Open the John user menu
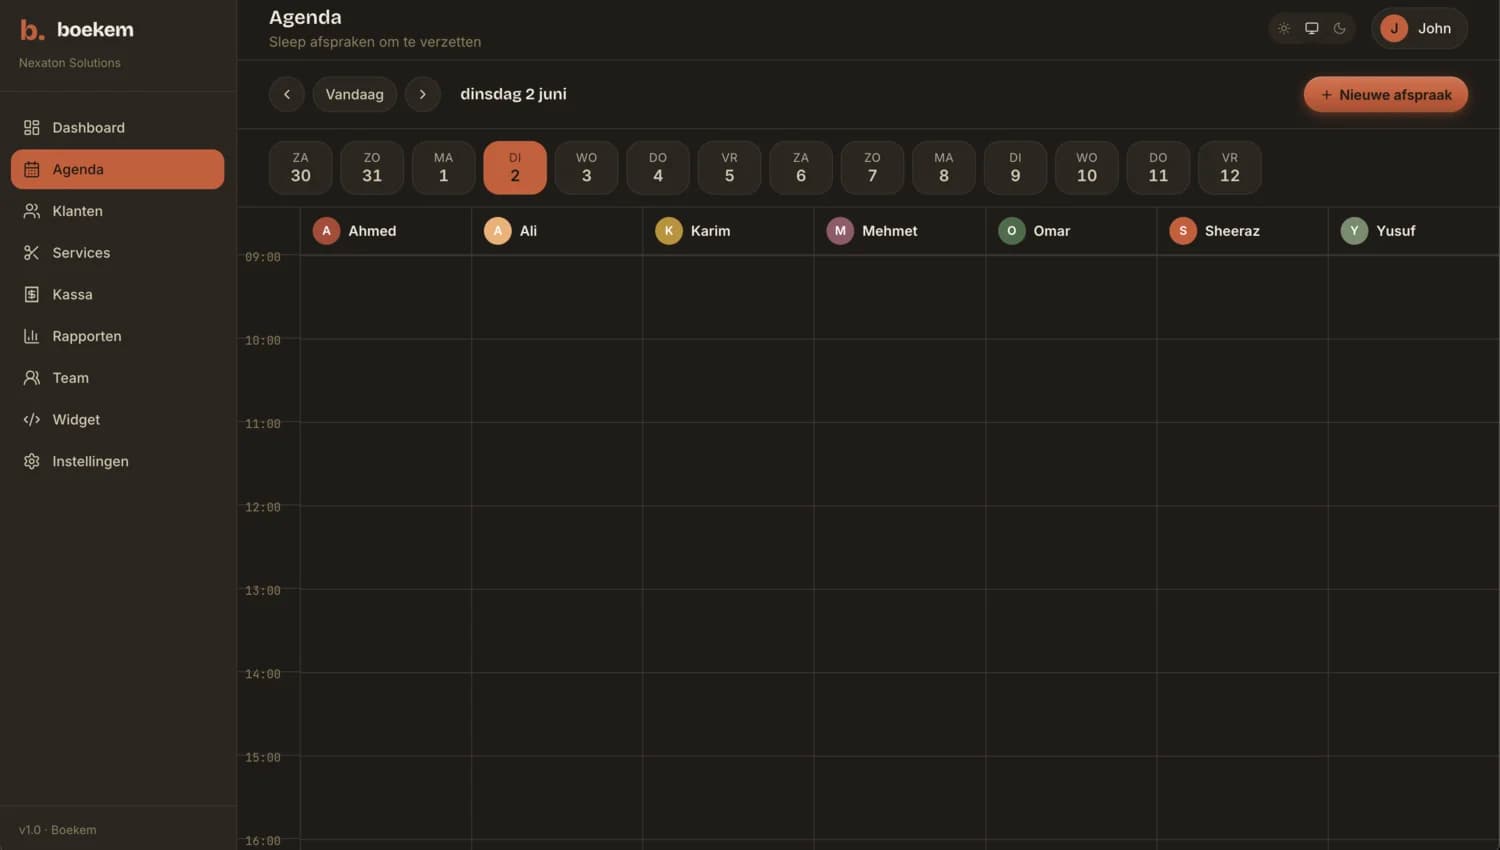 click(1420, 28)
